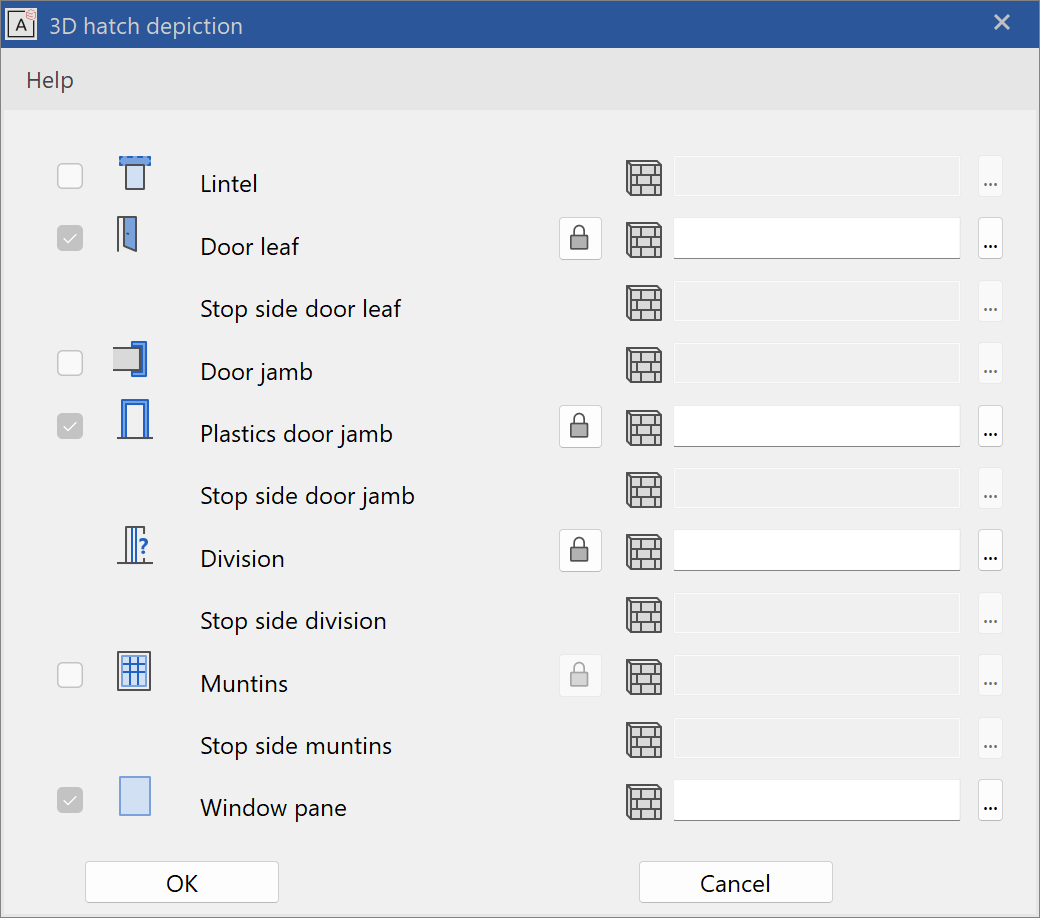
Task: Click the Plastics door jamb hatch input field
Action: tap(816, 426)
